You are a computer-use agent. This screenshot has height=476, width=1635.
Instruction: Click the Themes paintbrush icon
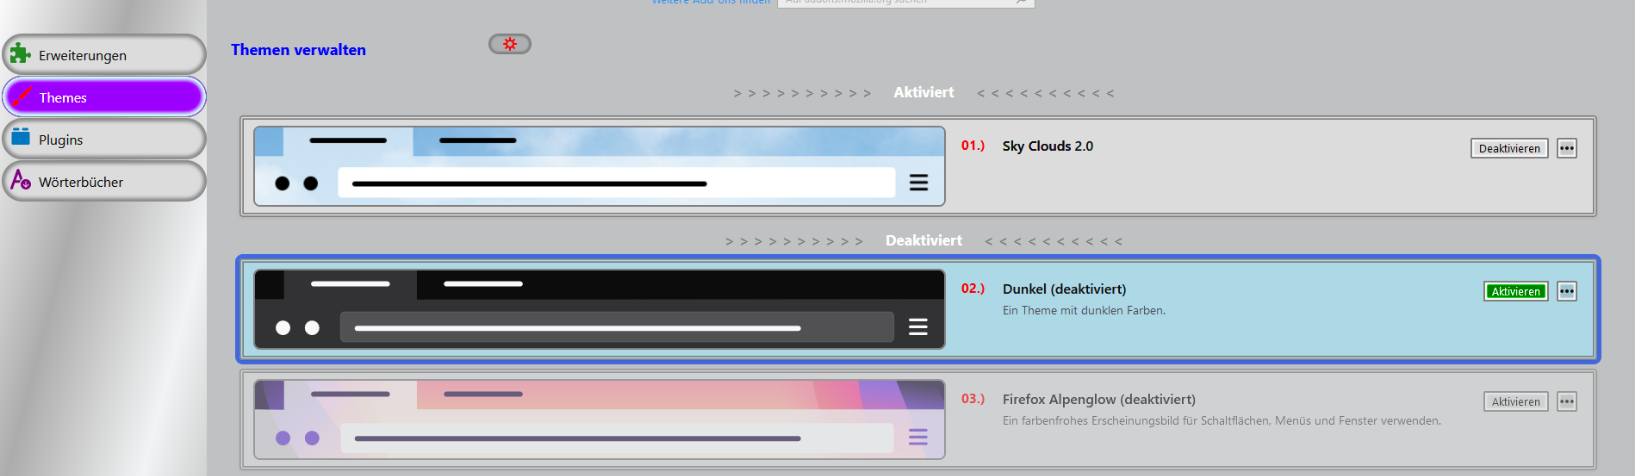(x=20, y=97)
